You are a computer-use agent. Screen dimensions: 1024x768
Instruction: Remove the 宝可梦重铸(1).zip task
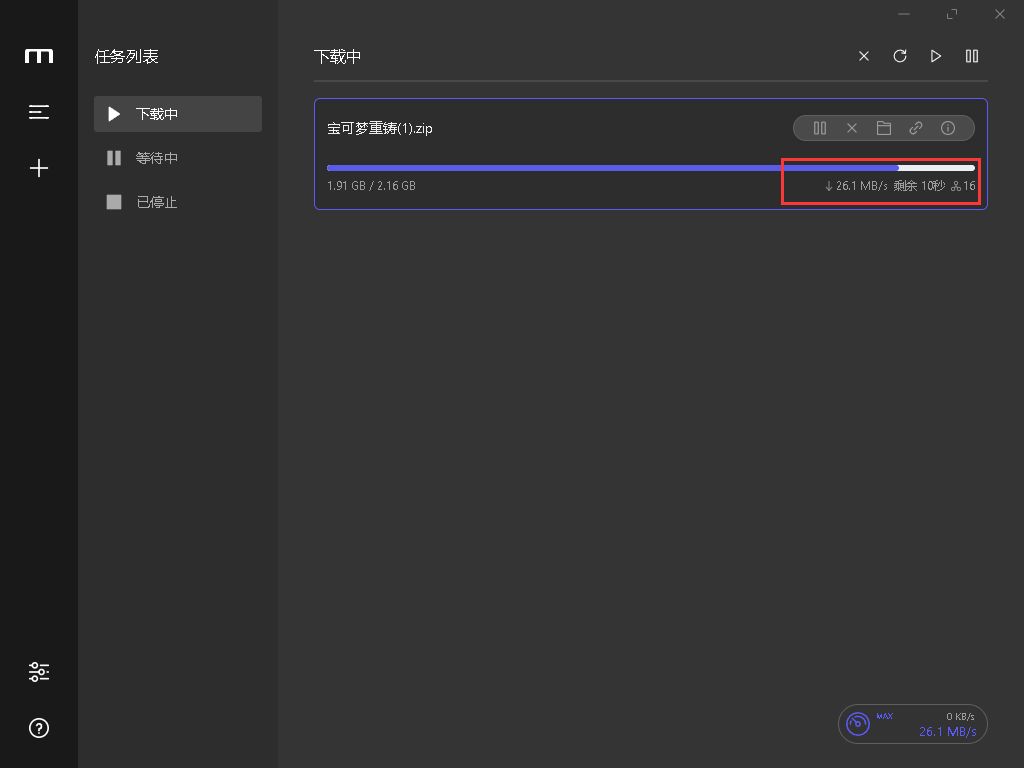pos(852,128)
